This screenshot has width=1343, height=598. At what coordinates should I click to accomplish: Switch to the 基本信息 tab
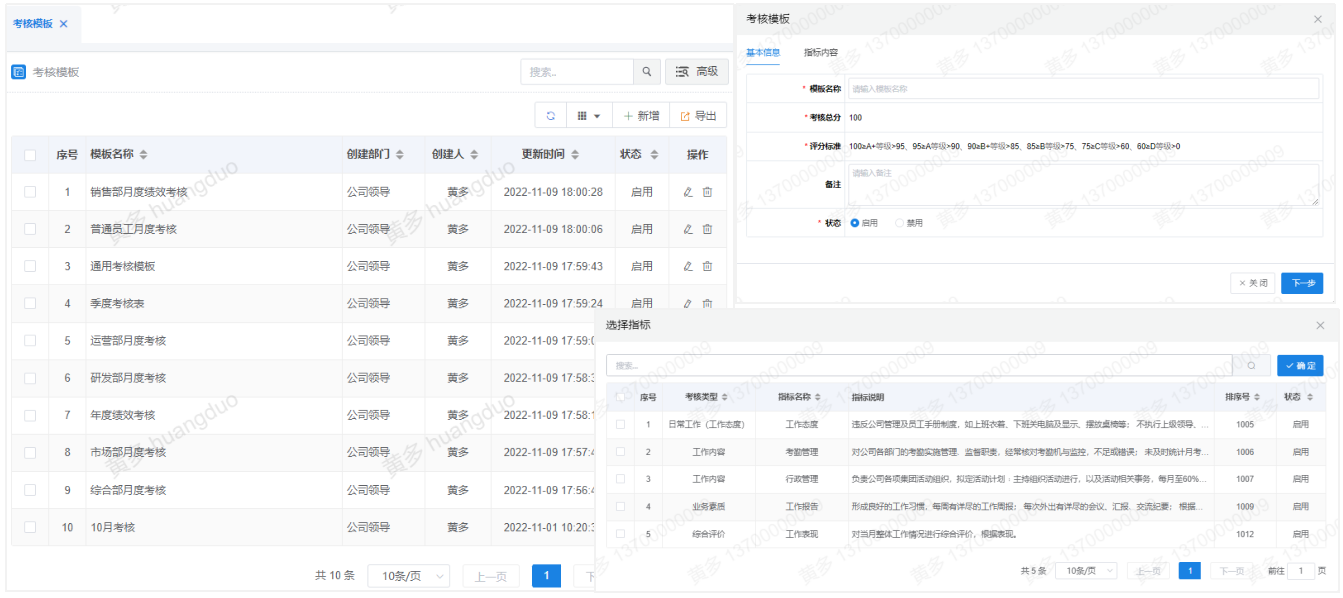[x=763, y=52]
